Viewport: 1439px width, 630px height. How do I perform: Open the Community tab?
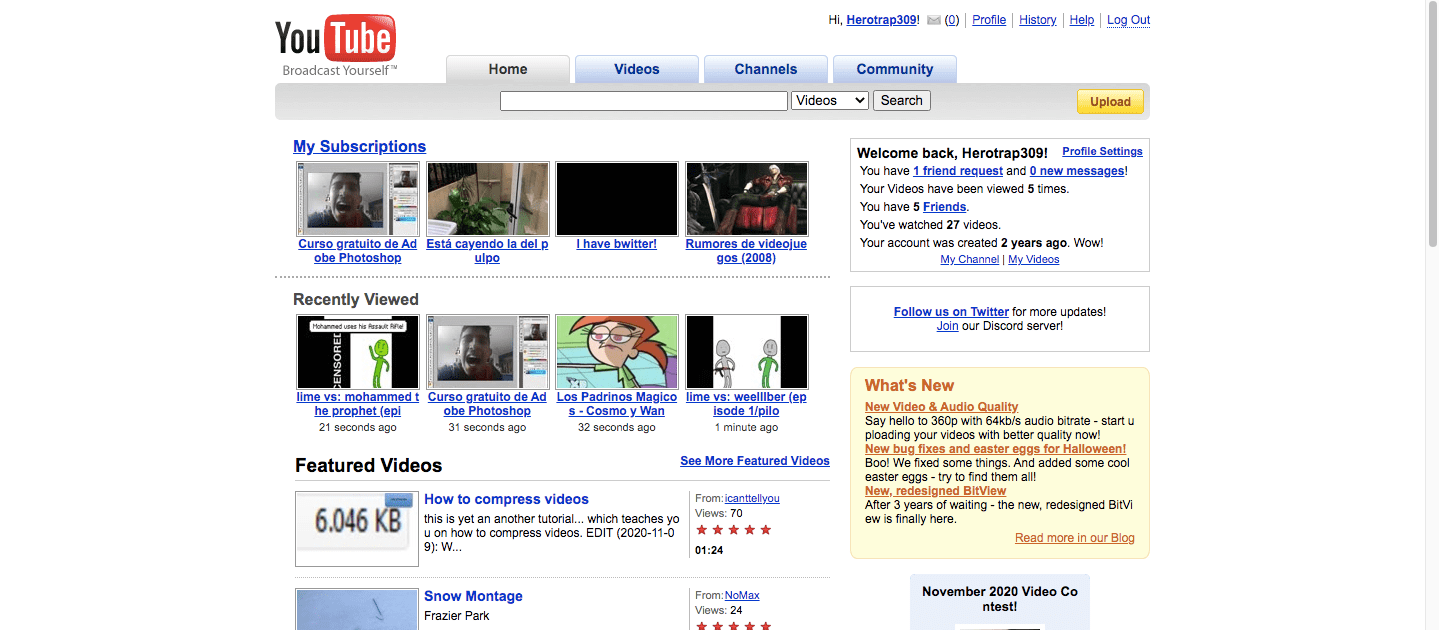(894, 68)
